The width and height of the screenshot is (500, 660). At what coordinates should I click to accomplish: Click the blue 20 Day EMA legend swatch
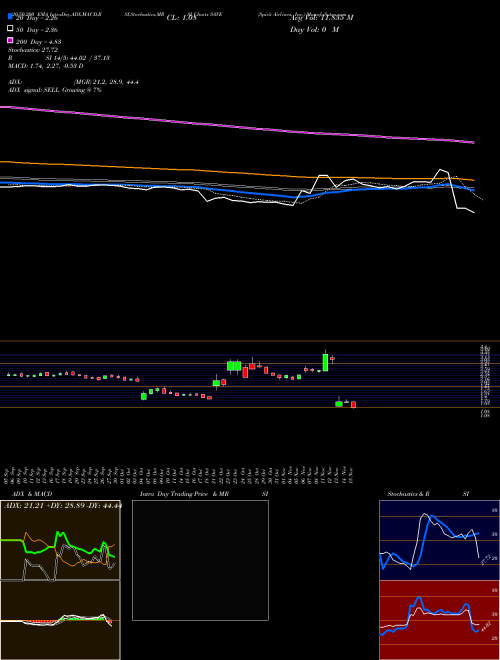pos(10,16)
